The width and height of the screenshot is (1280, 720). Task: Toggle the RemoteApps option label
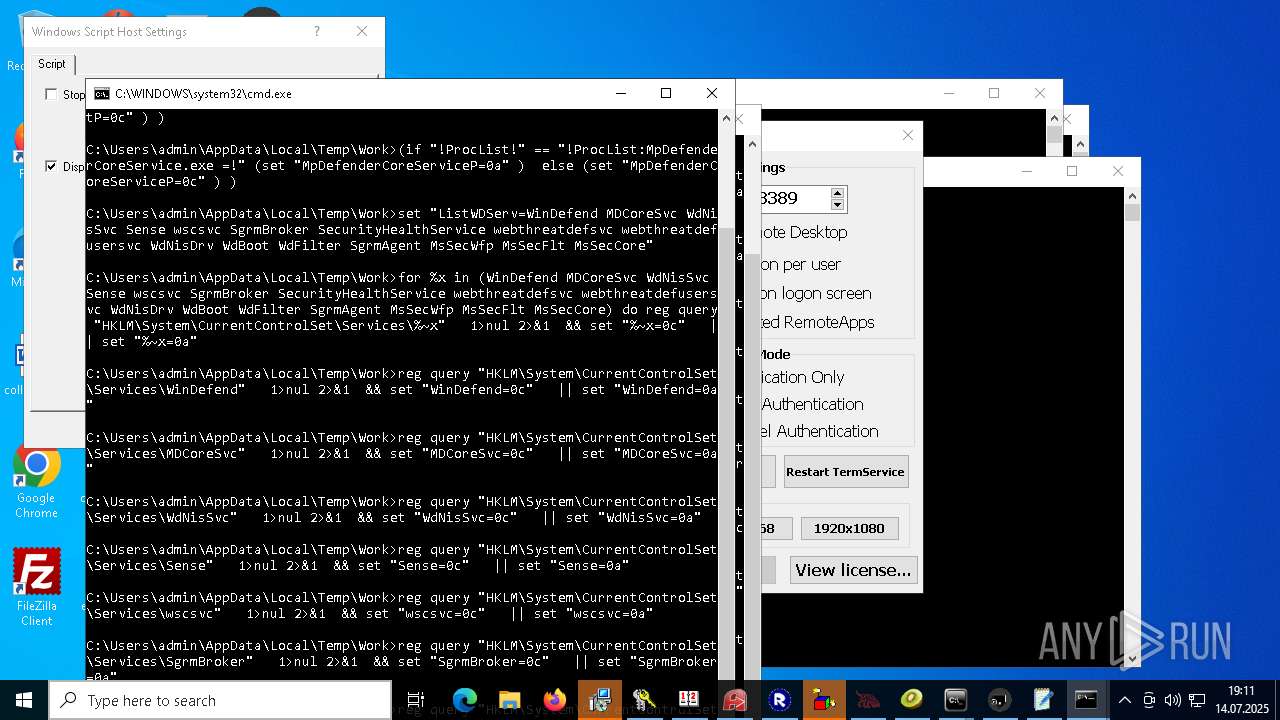(818, 322)
